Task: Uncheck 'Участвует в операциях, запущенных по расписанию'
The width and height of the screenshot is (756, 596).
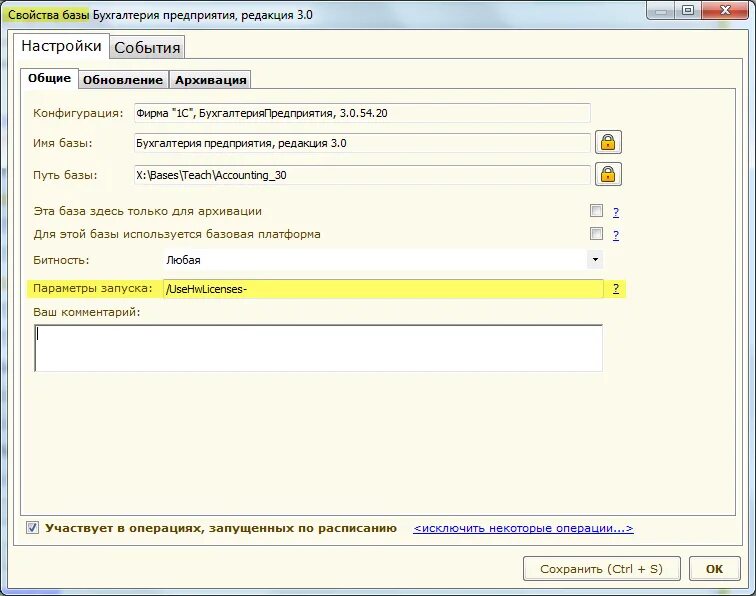Action: (32, 528)
